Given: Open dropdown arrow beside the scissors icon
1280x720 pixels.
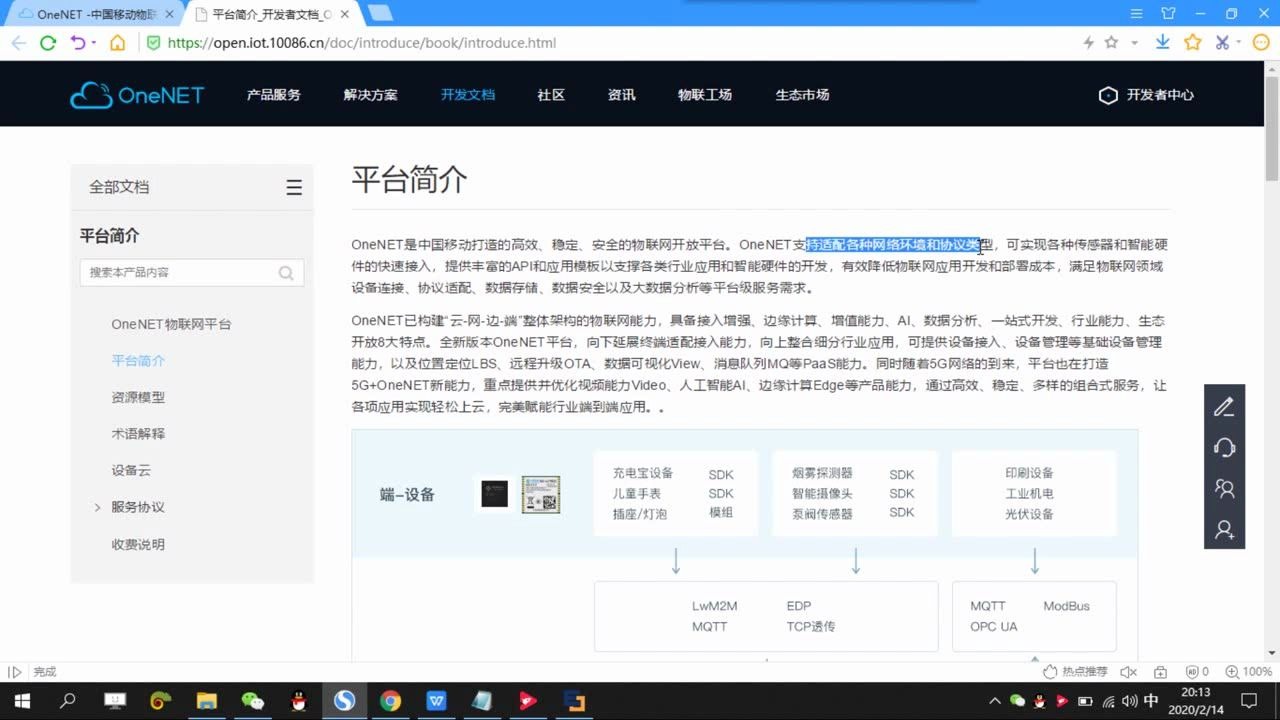Looking at the screenshot, I should point(1240,43).
